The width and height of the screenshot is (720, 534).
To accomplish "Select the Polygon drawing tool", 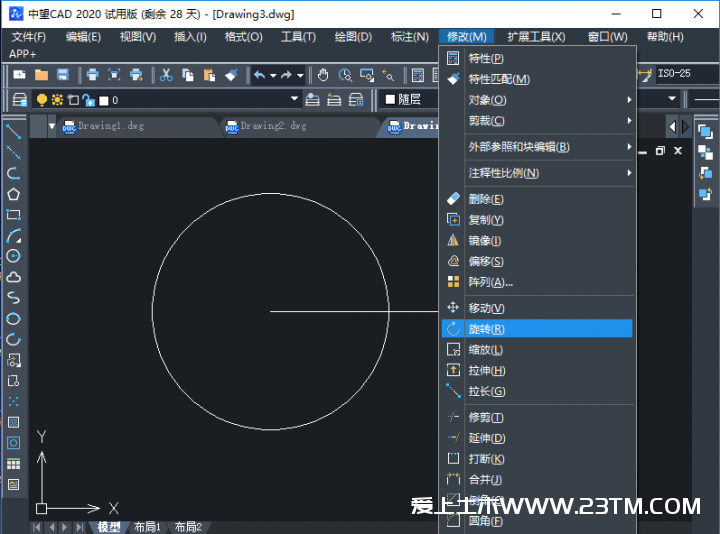I will tap(14, 194).
